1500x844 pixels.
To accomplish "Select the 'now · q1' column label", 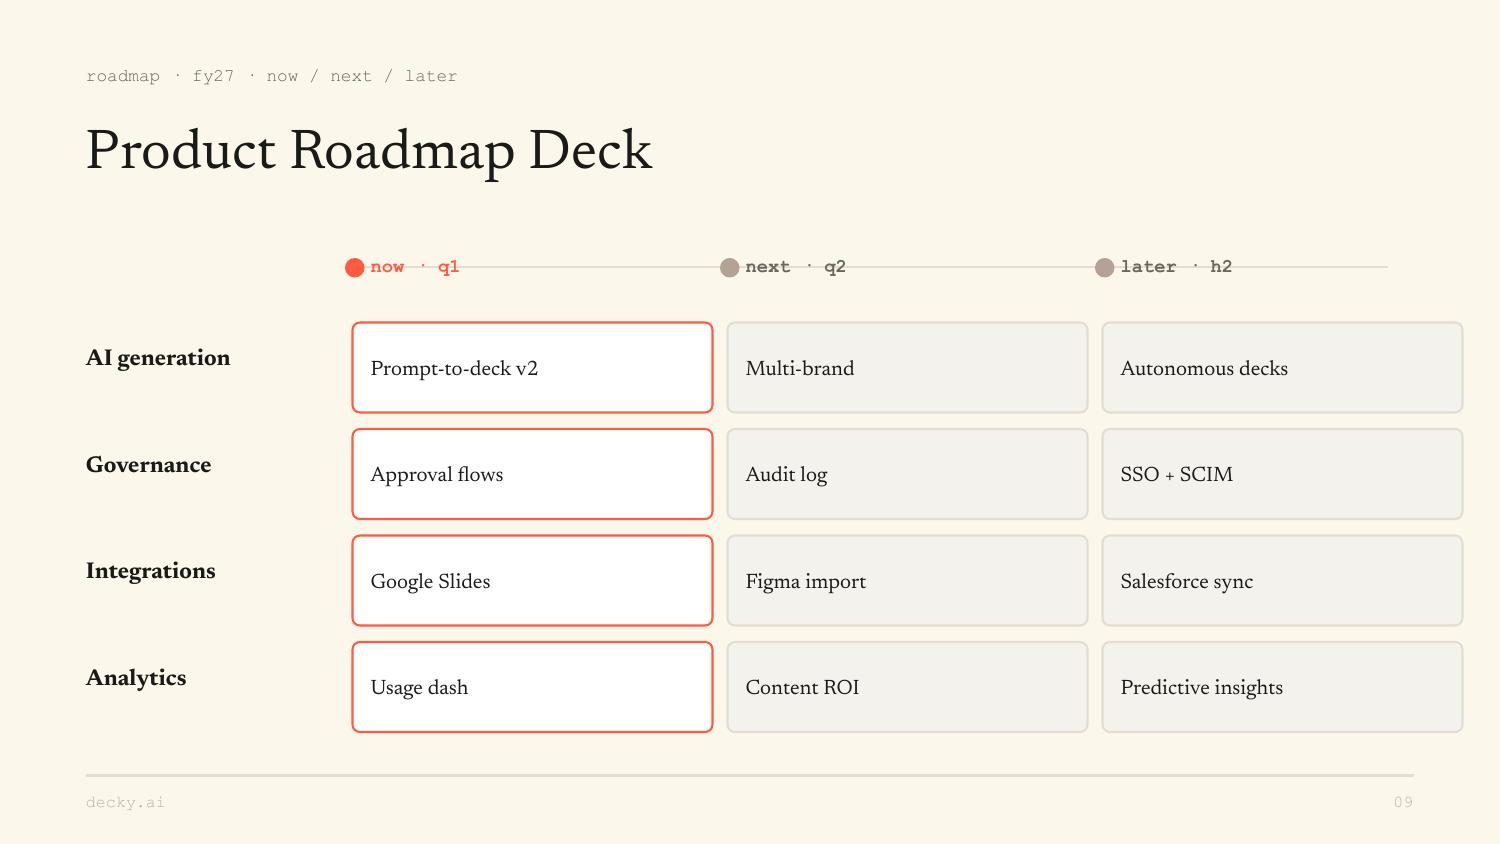I will [414, 267].
